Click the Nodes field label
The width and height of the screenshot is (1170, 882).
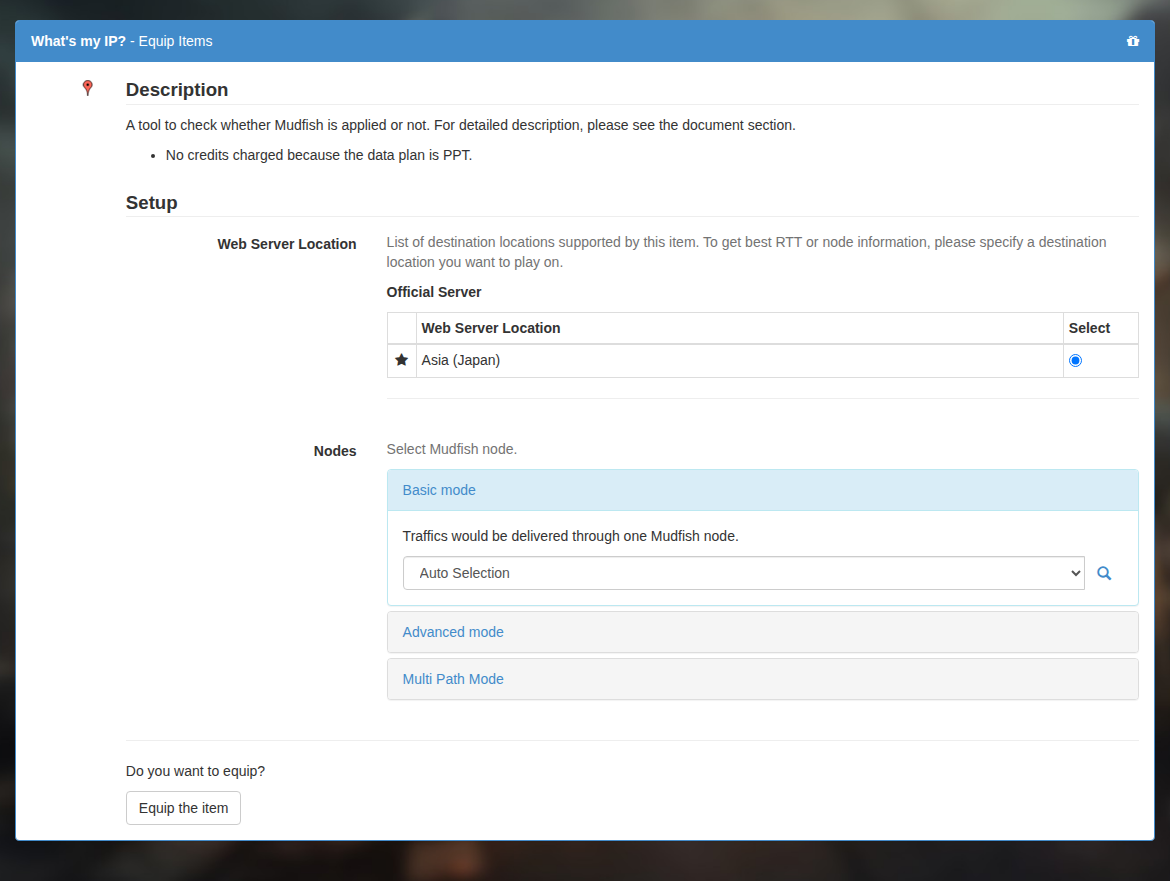[x=335, y=451]
